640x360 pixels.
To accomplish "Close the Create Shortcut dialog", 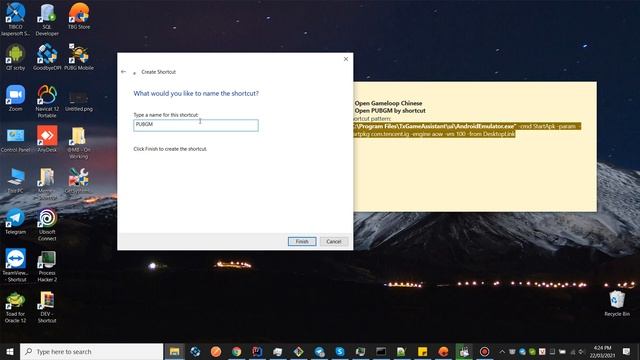I will point(346,59).
